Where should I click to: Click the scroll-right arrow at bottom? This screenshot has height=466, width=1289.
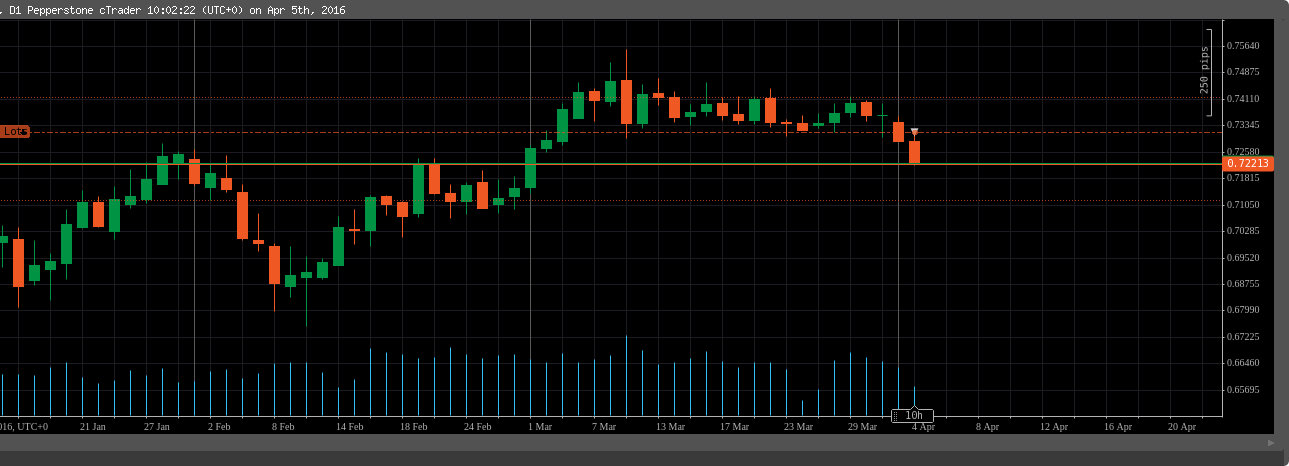pyautogui.click(x=1270, y=441)
